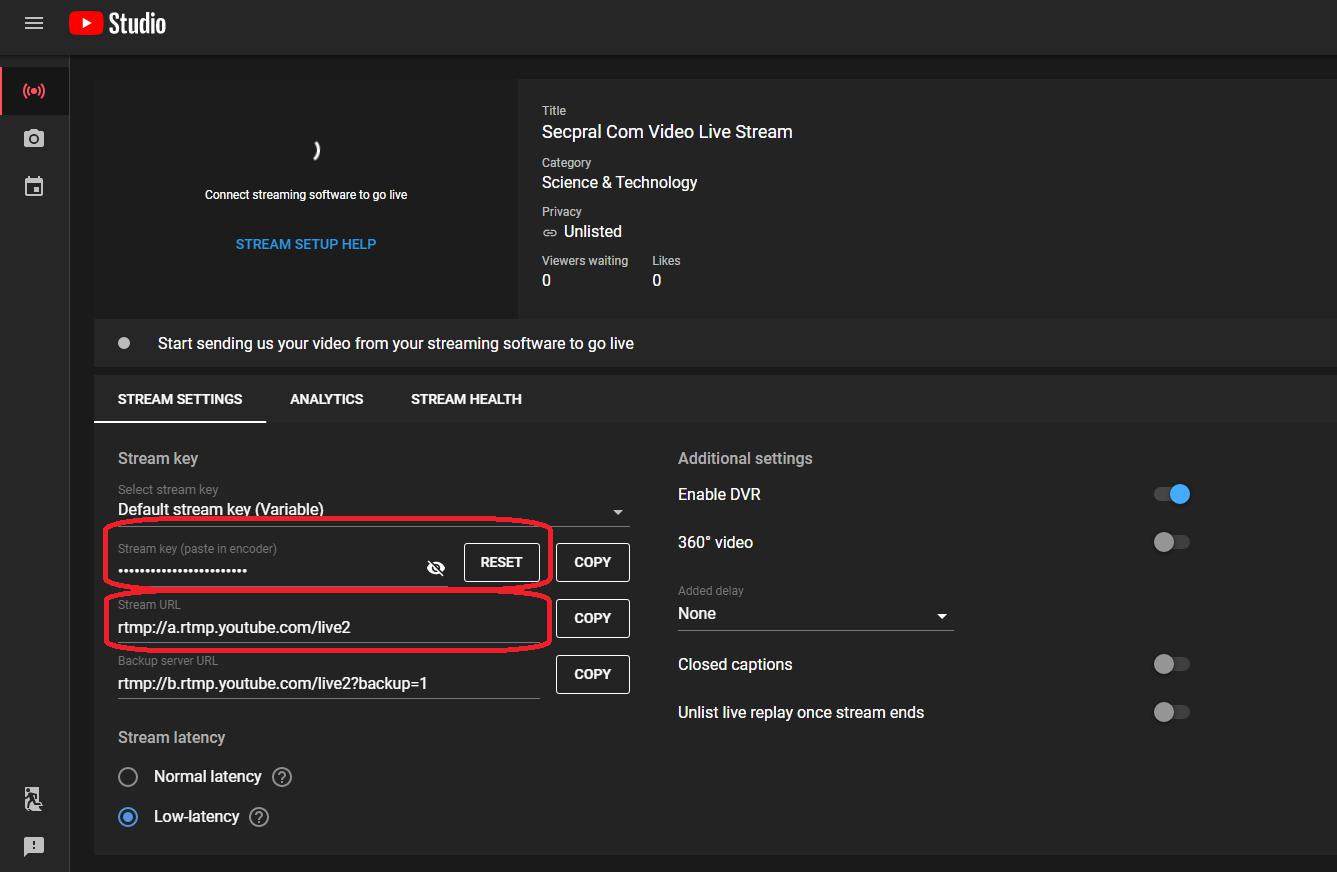The height and width of the screenshot is (872, 1337).
Task: Switch to the Stream Health tab
Action: 466,399
